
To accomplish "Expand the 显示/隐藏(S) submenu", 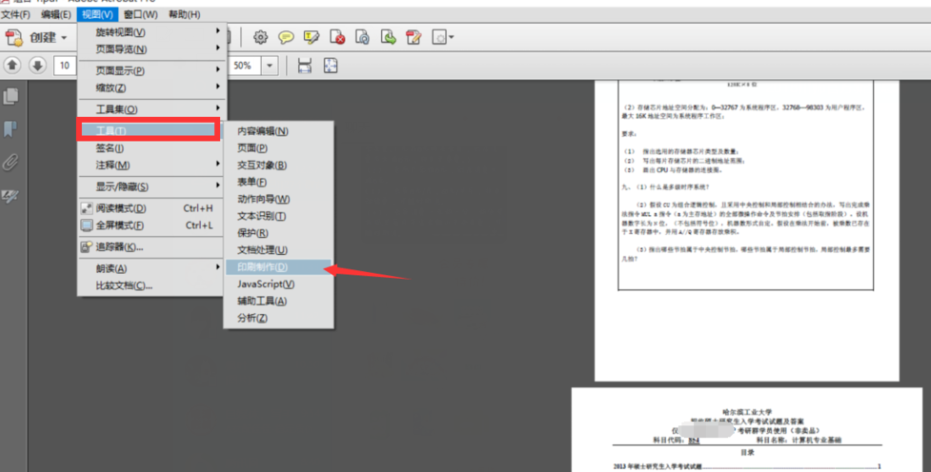I will 151,186.
